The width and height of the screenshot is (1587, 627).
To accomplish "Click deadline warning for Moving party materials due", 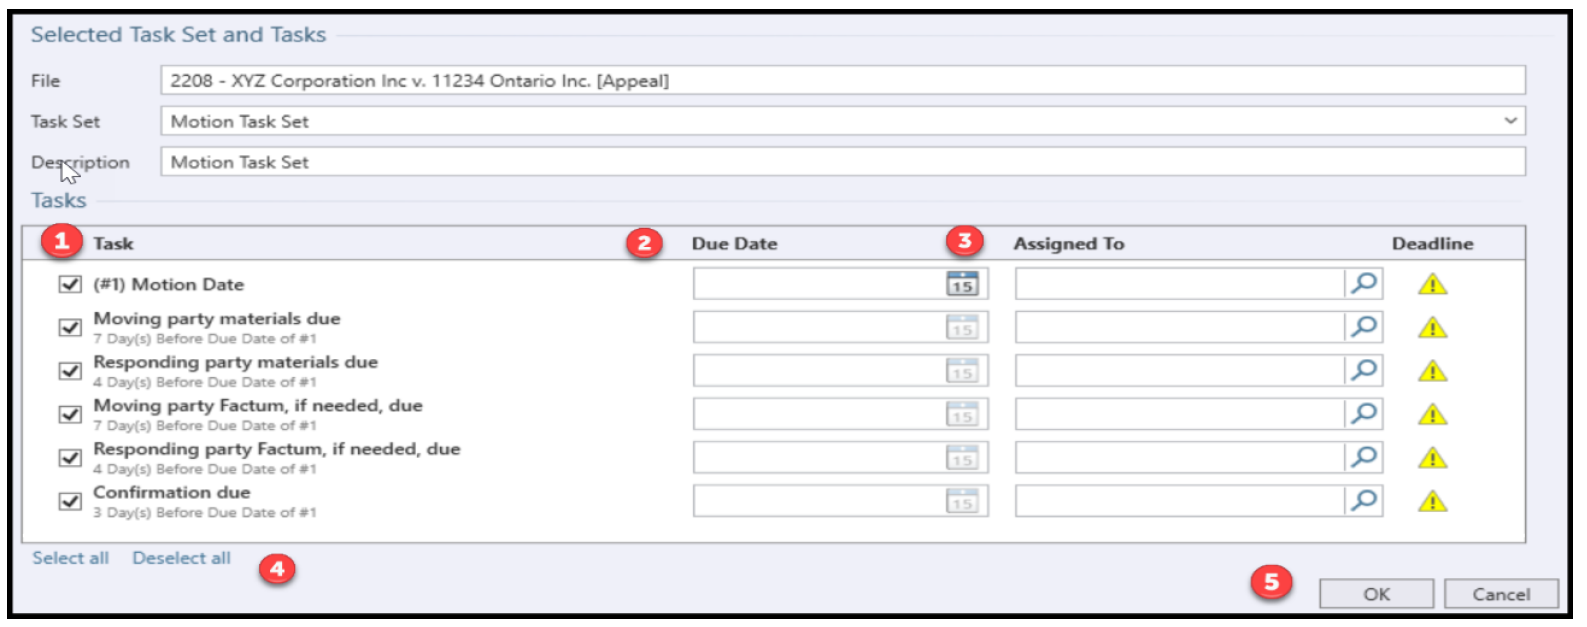I will 1432,328.
